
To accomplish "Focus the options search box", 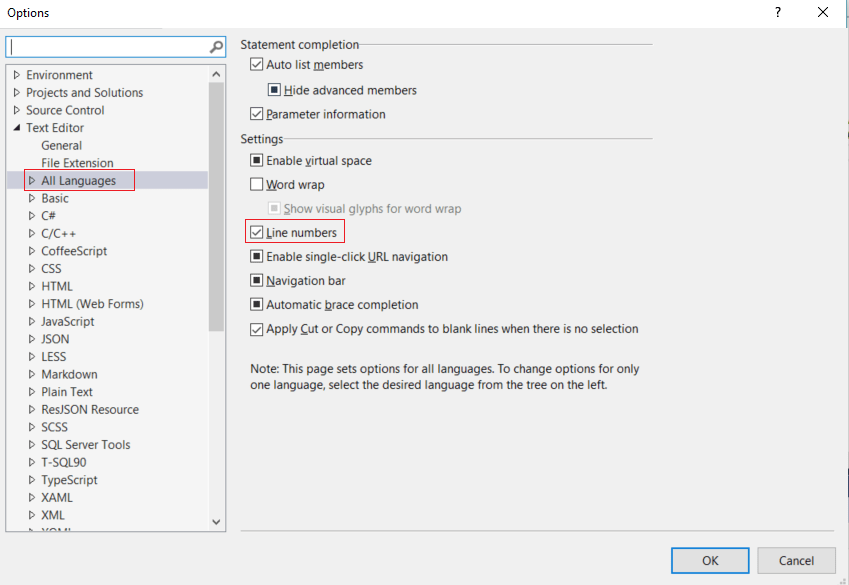I will click(108, 47).
